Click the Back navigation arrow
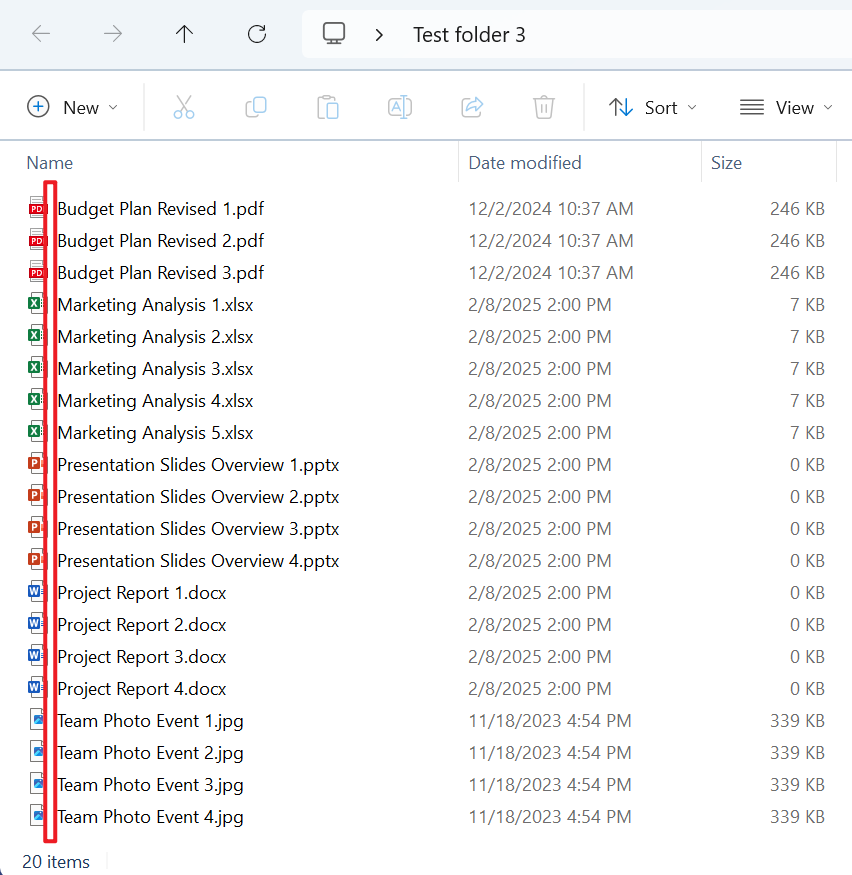 tap(41, 34)
